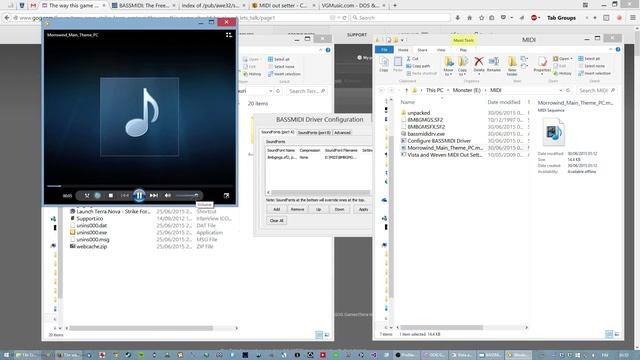Click the media player seek bar
Screen dimensions: 640x360
(139, 186)
